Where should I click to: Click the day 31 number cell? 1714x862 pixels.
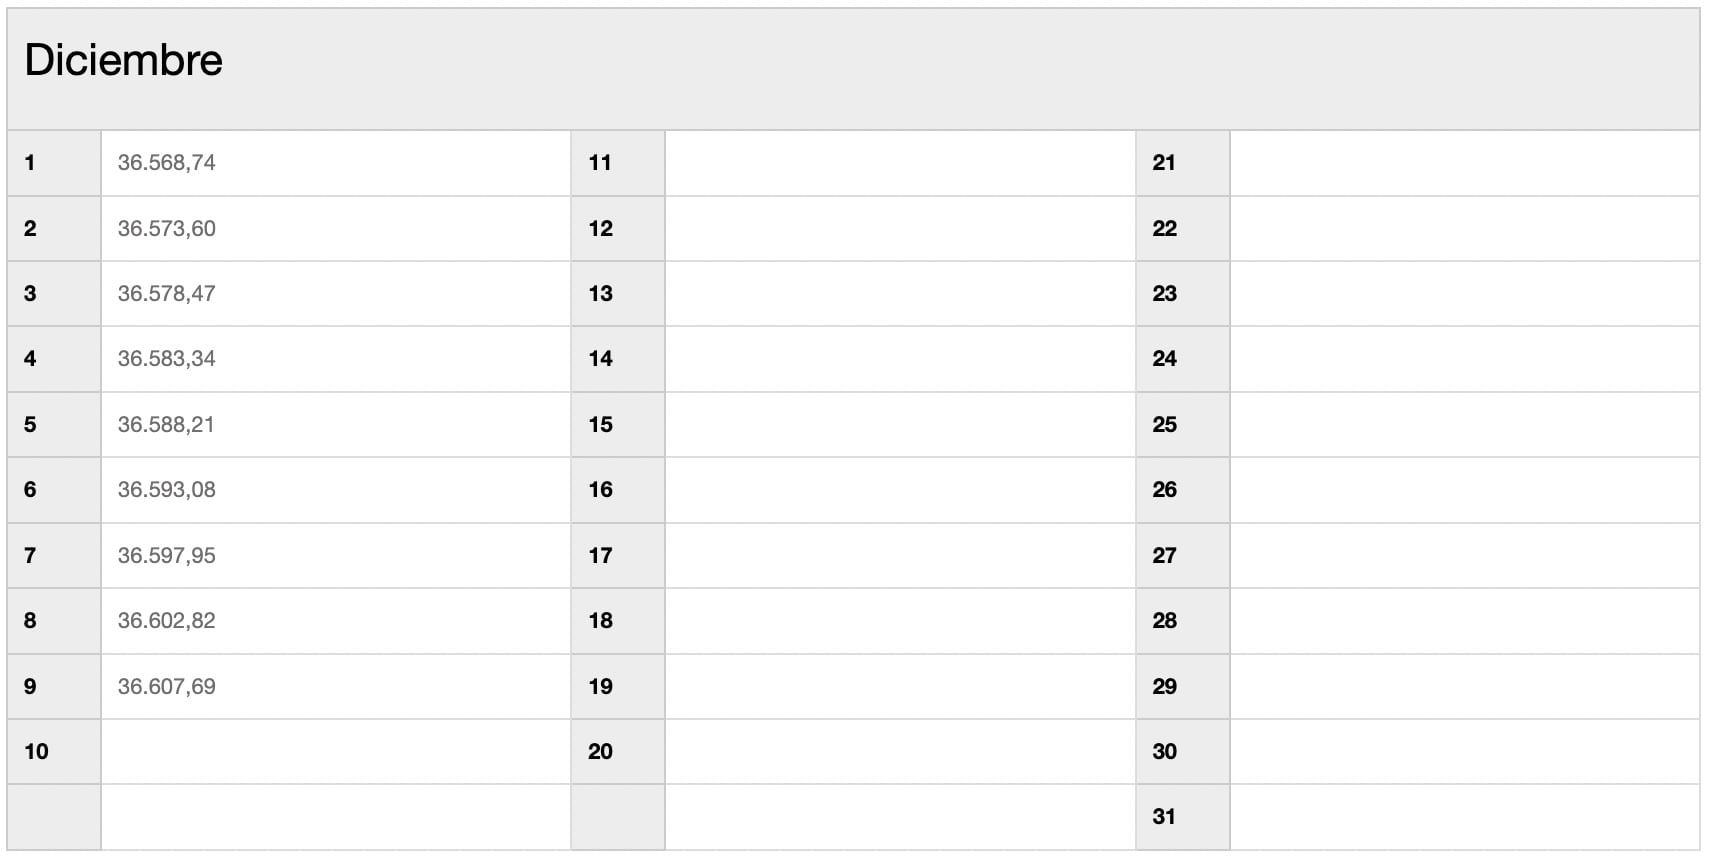pos(1164,817)
